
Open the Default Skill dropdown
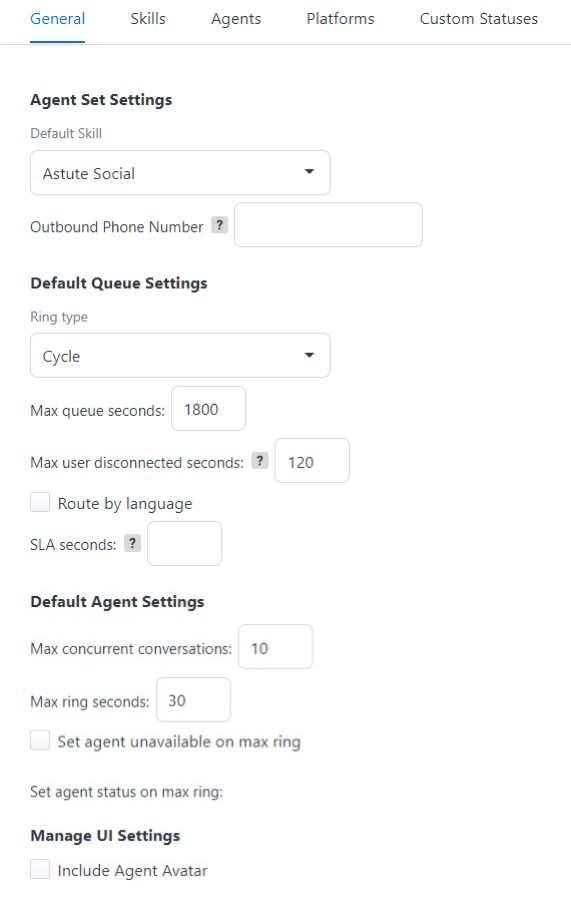tap(180, 173)
